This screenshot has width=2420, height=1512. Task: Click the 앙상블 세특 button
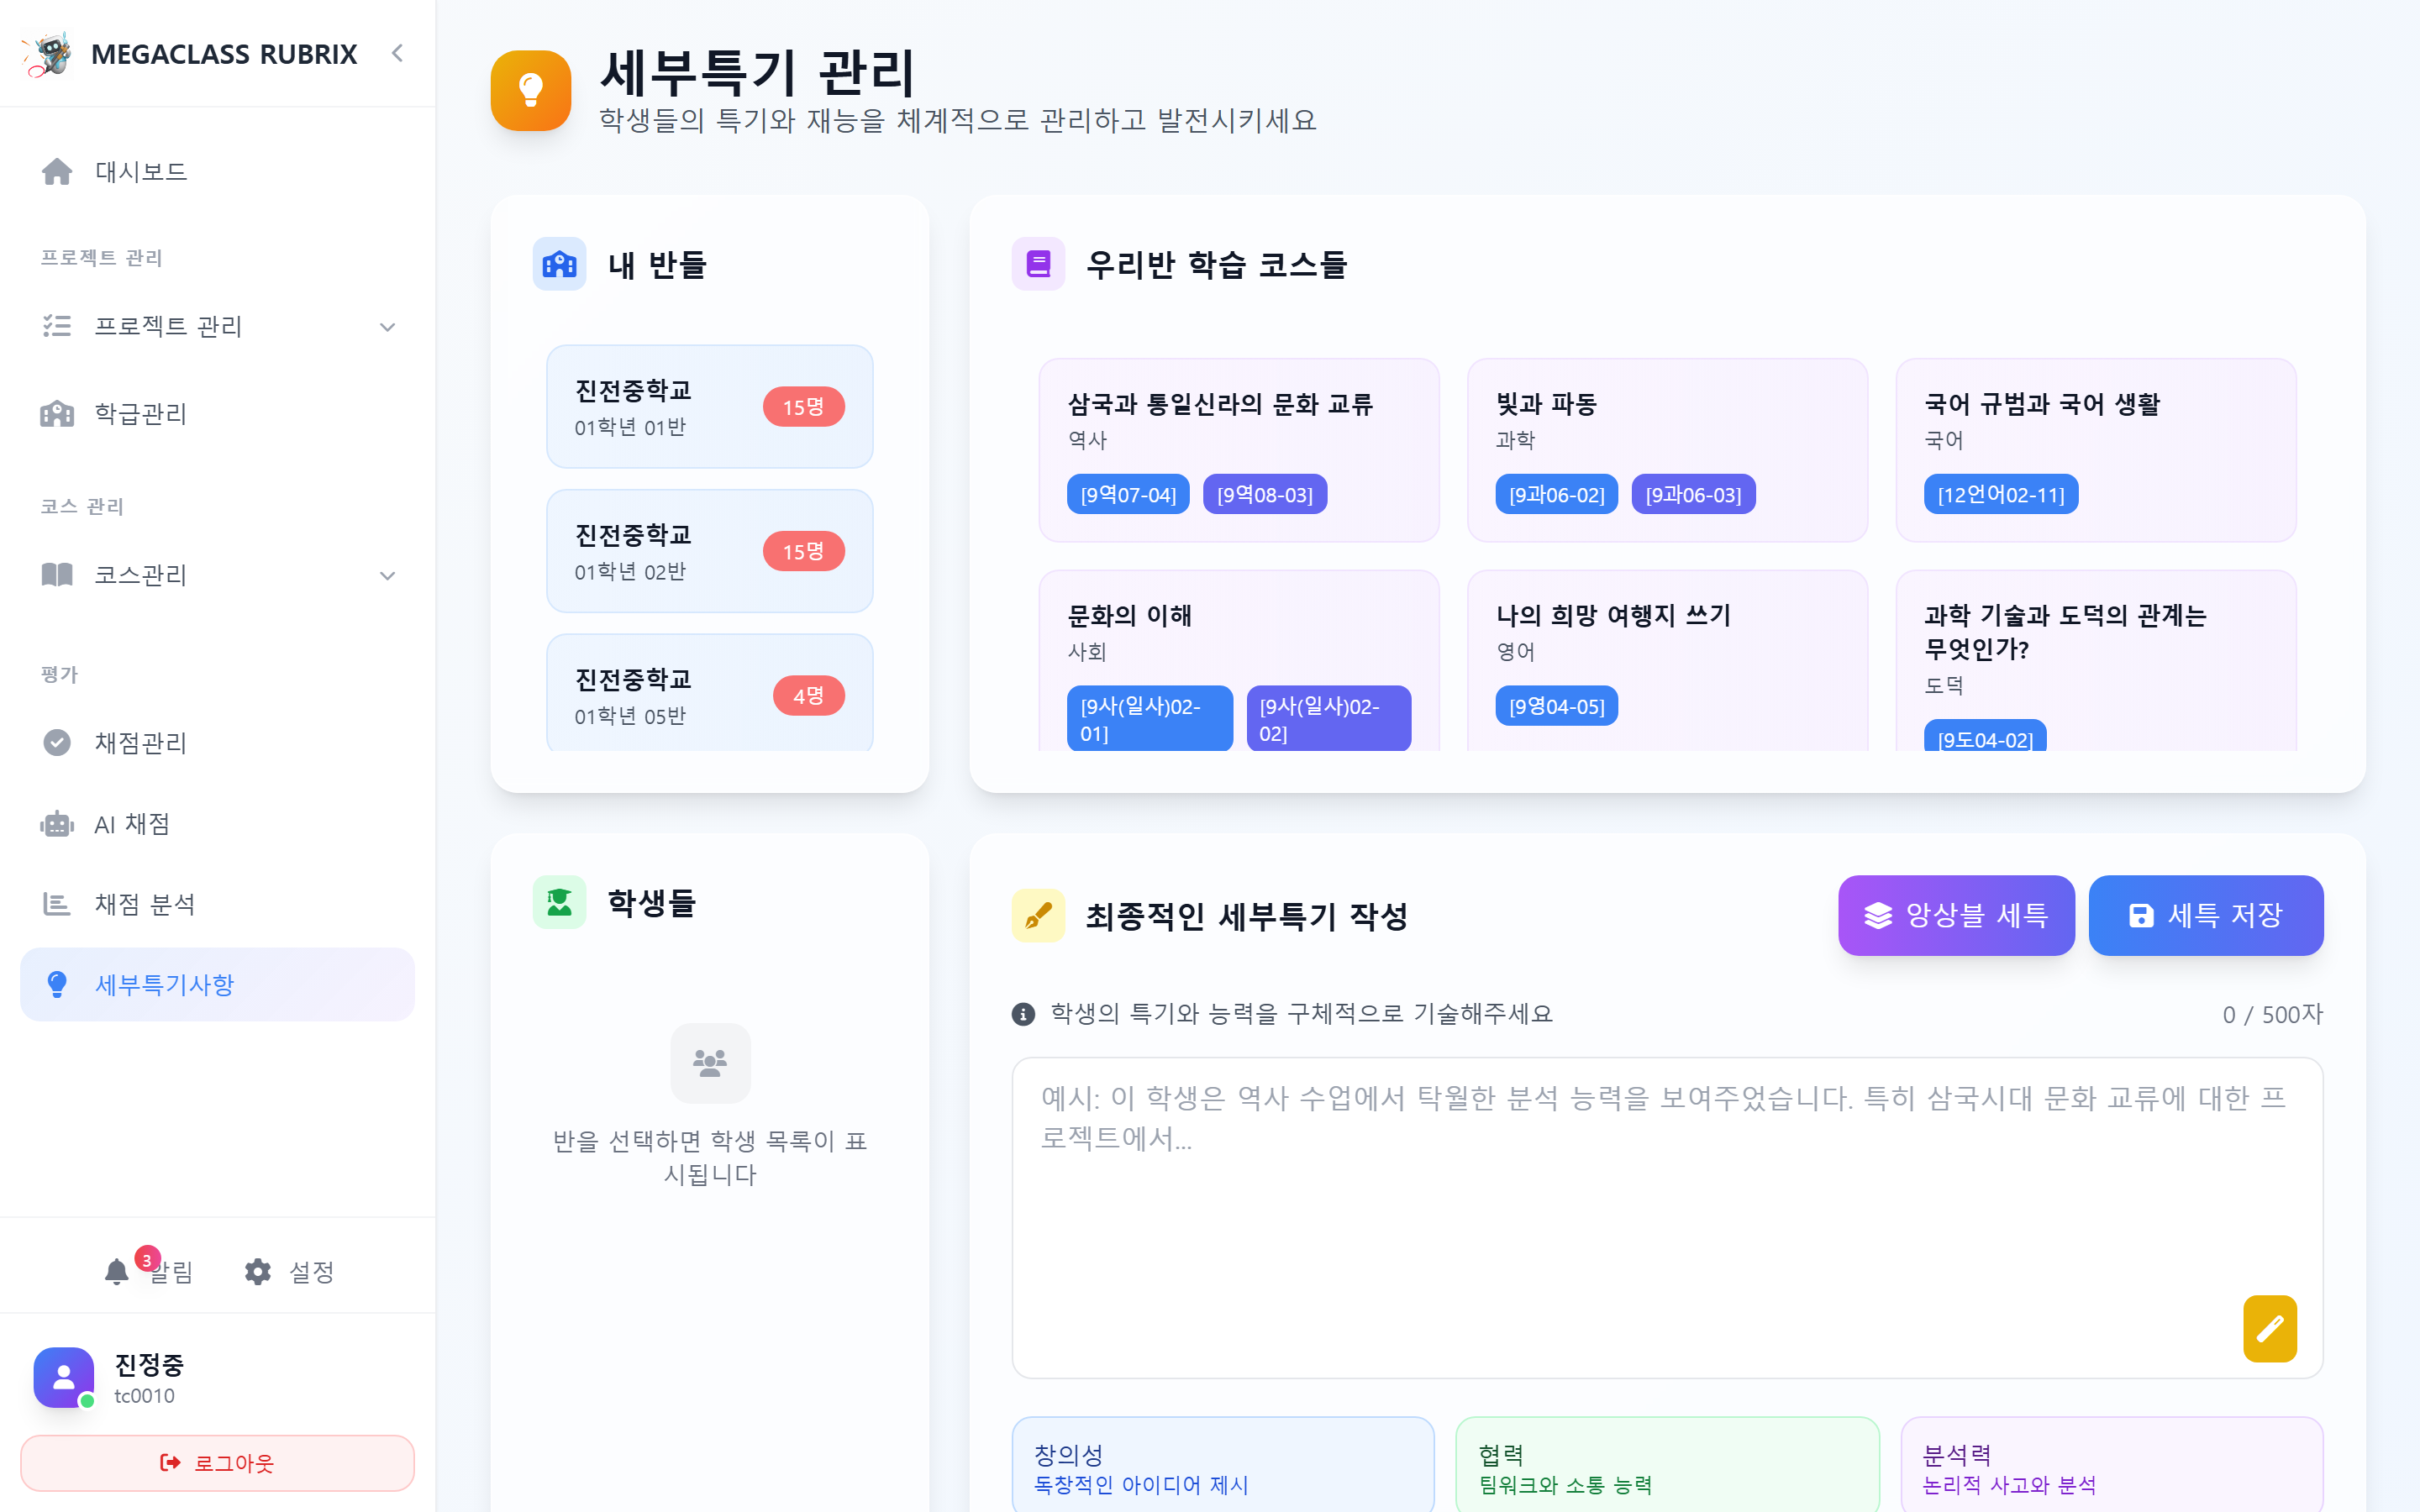point(1956,915)
